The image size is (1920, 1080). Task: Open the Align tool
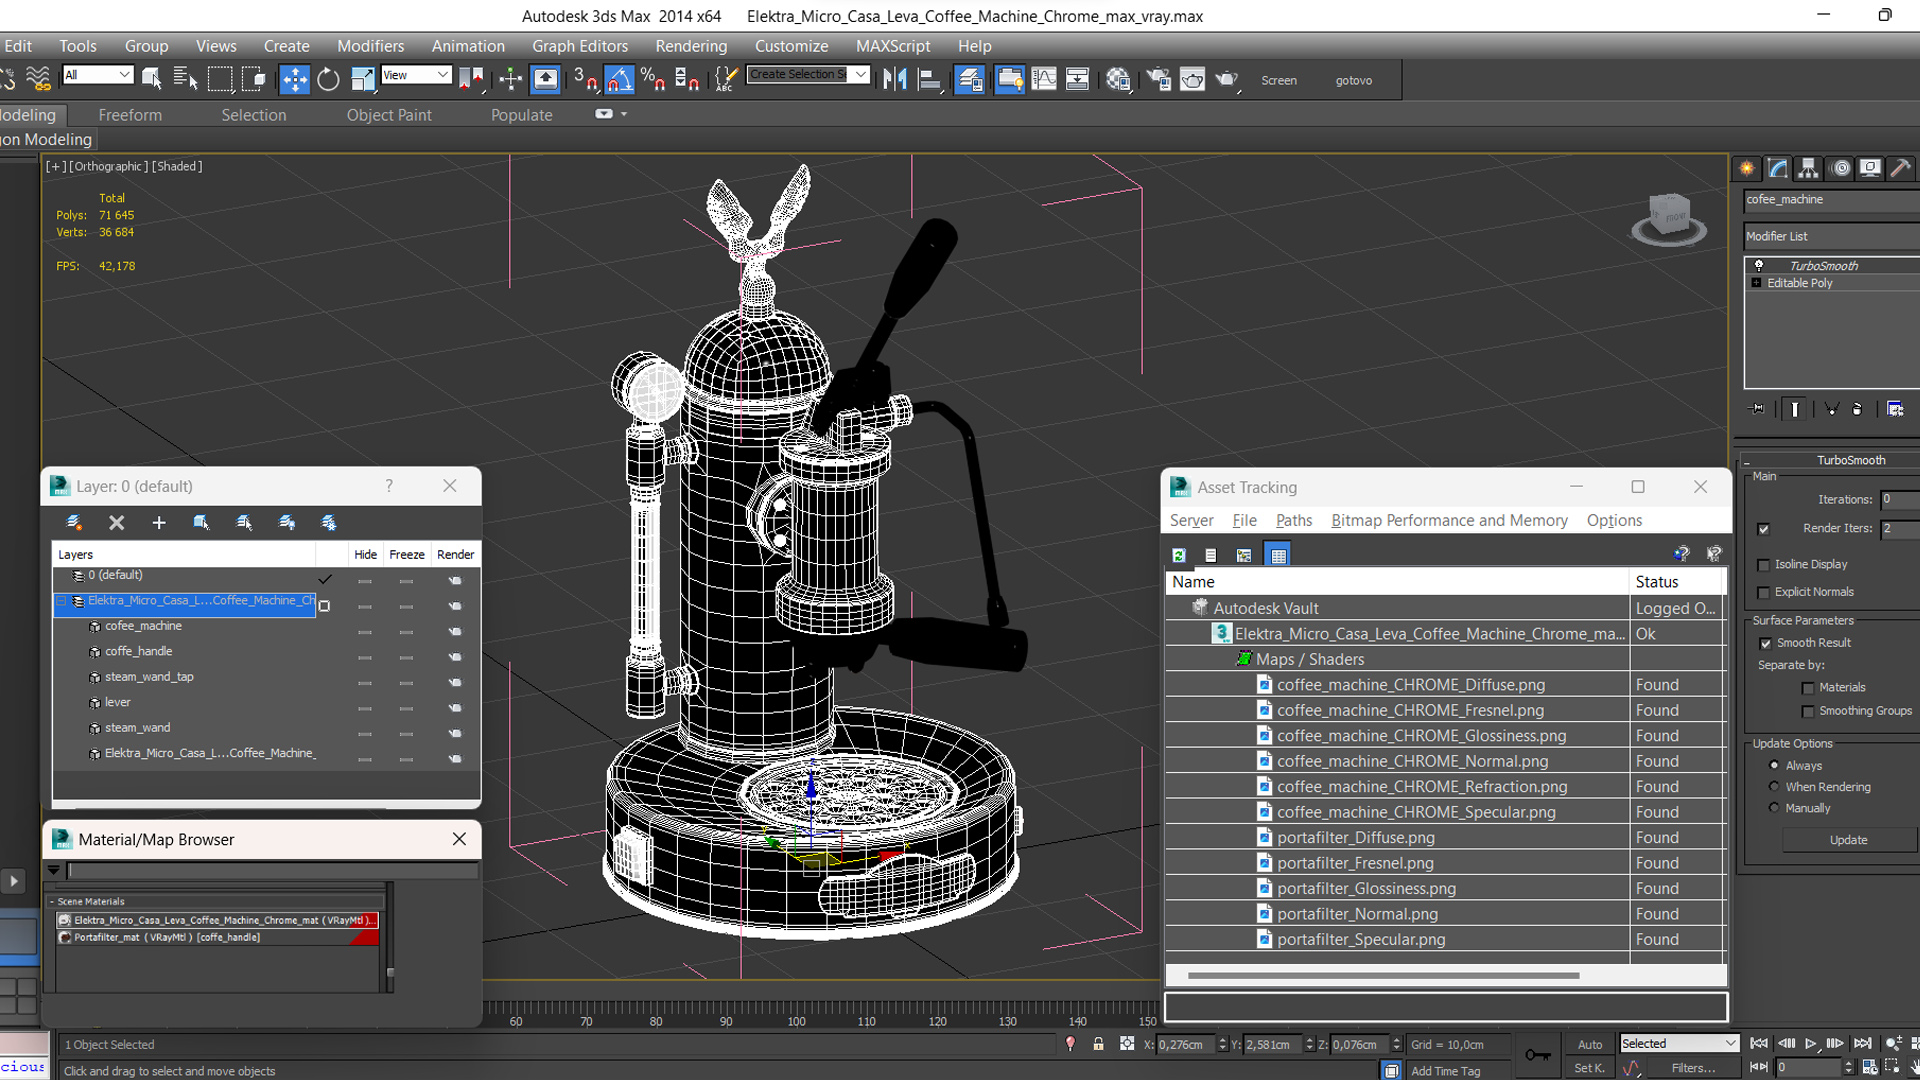click(x=929, y=80)
